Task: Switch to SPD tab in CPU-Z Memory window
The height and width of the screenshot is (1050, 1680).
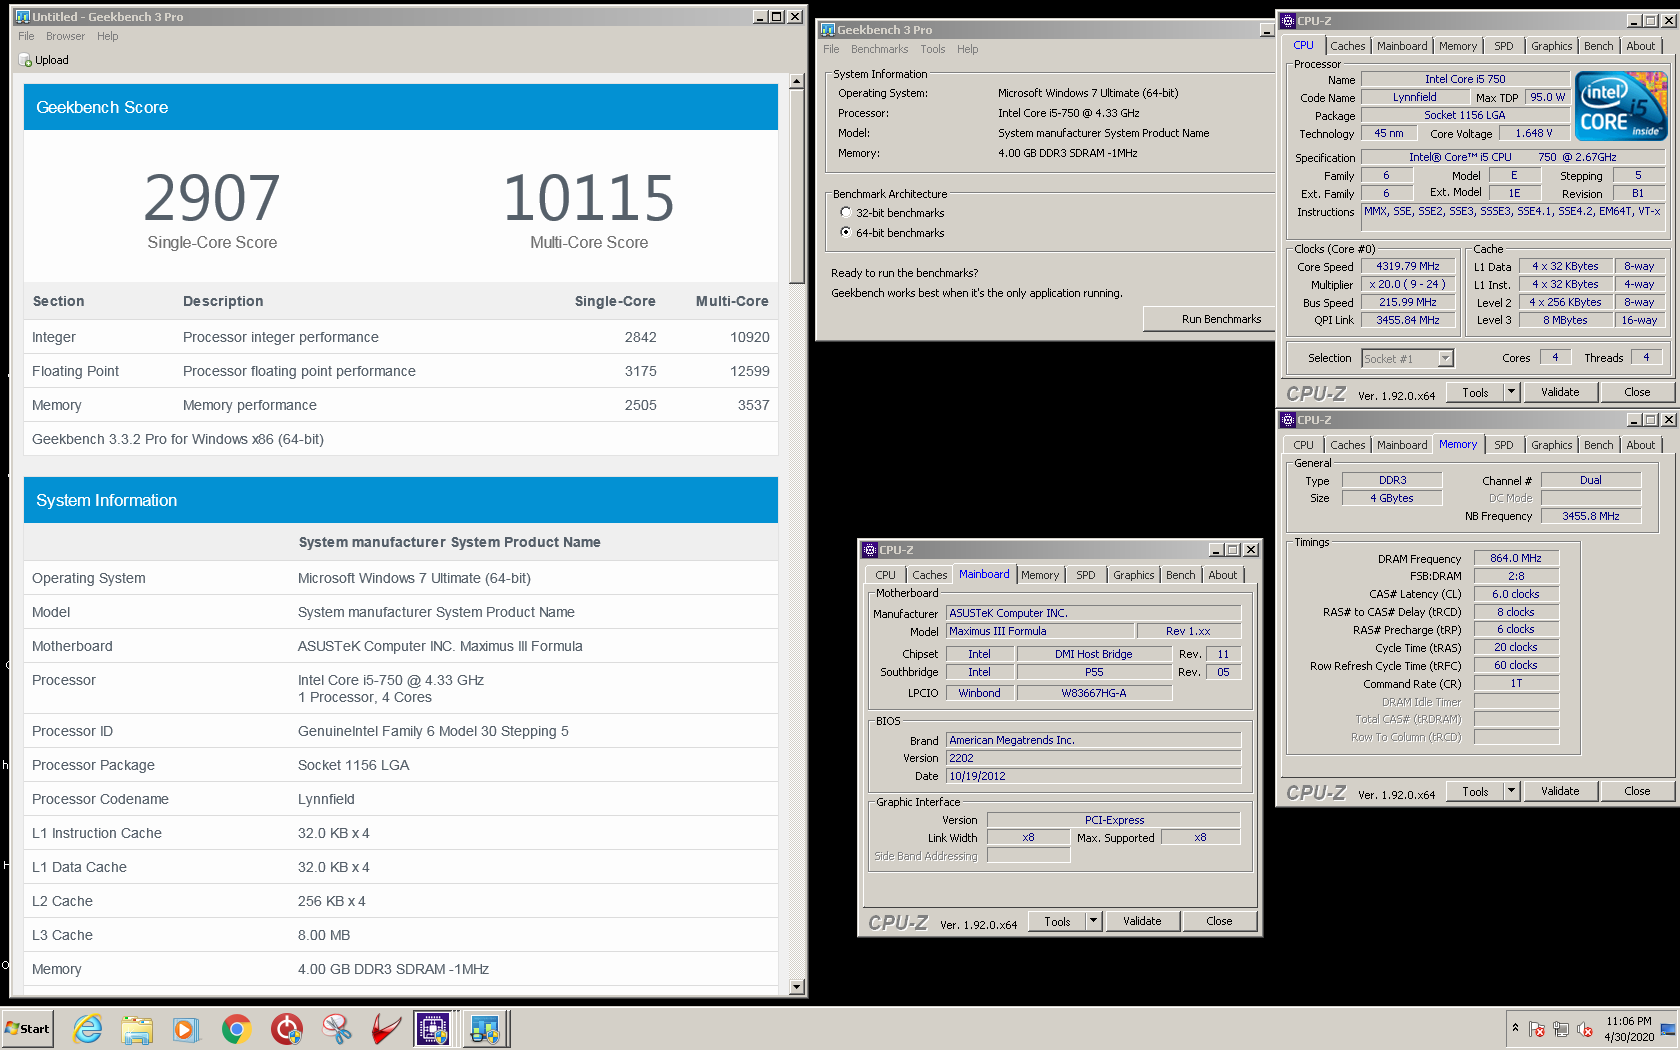Action: click(x=1503, y=445)
